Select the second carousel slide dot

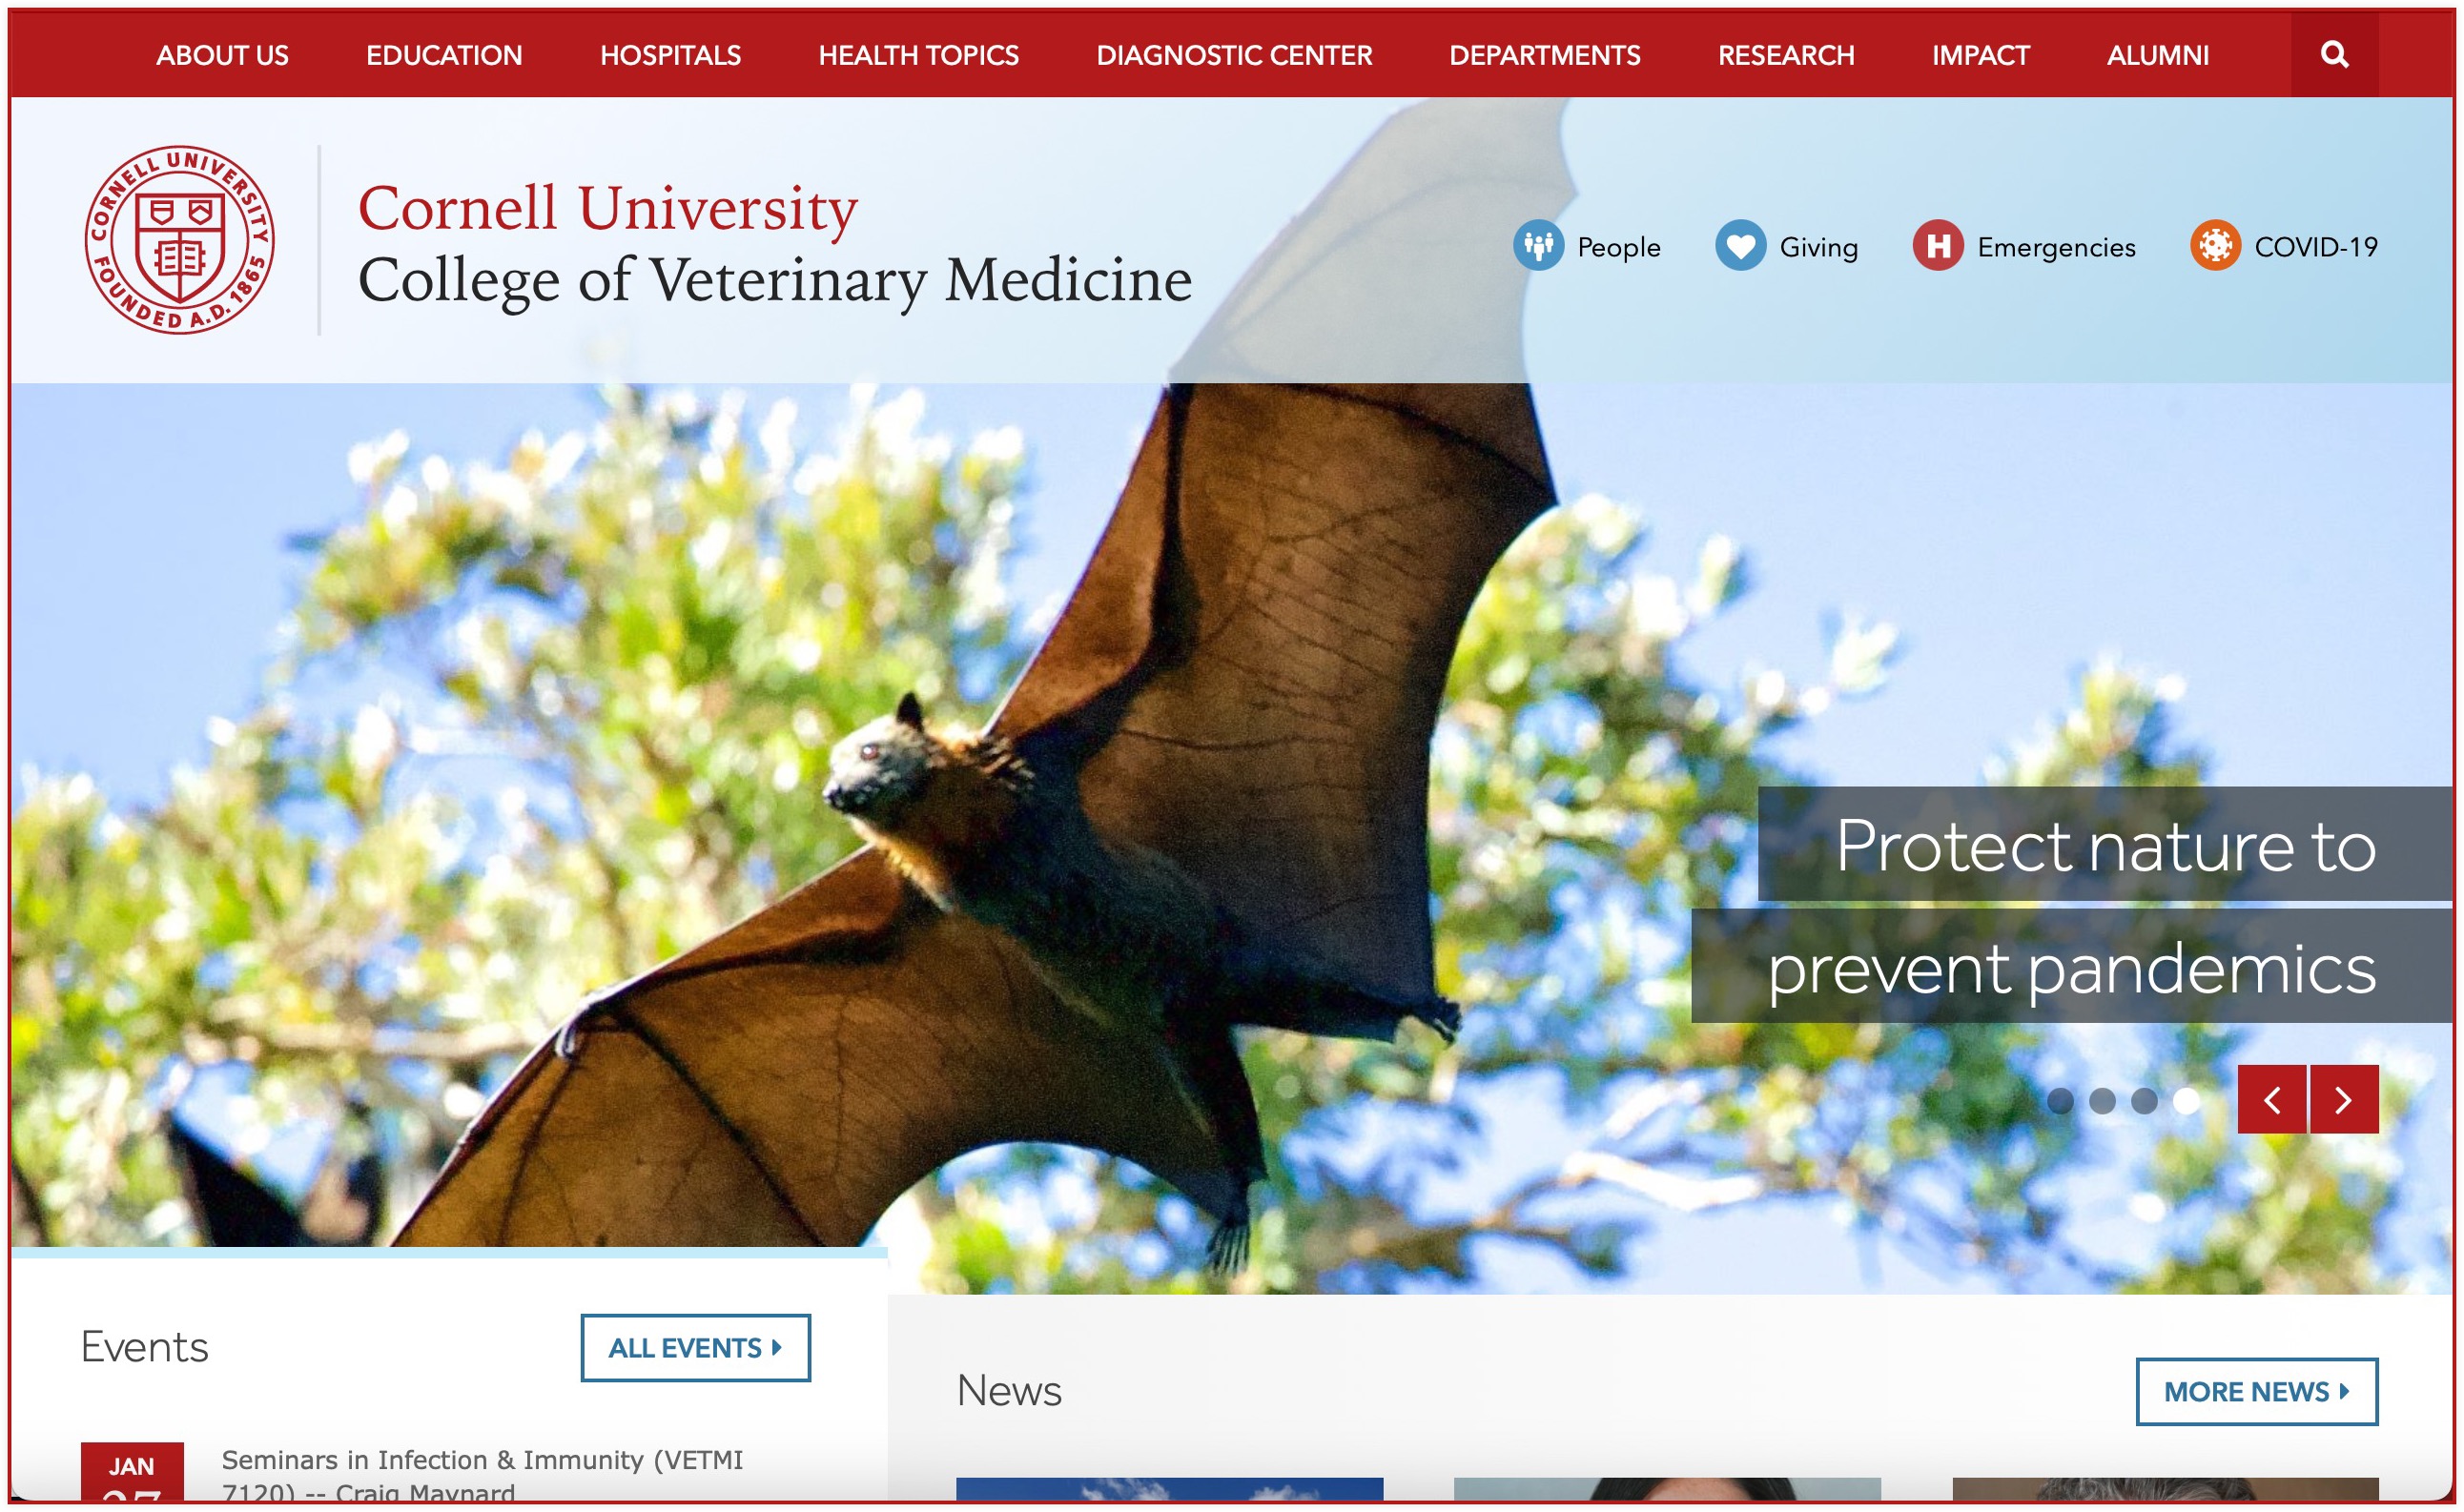point(2102,1100)
